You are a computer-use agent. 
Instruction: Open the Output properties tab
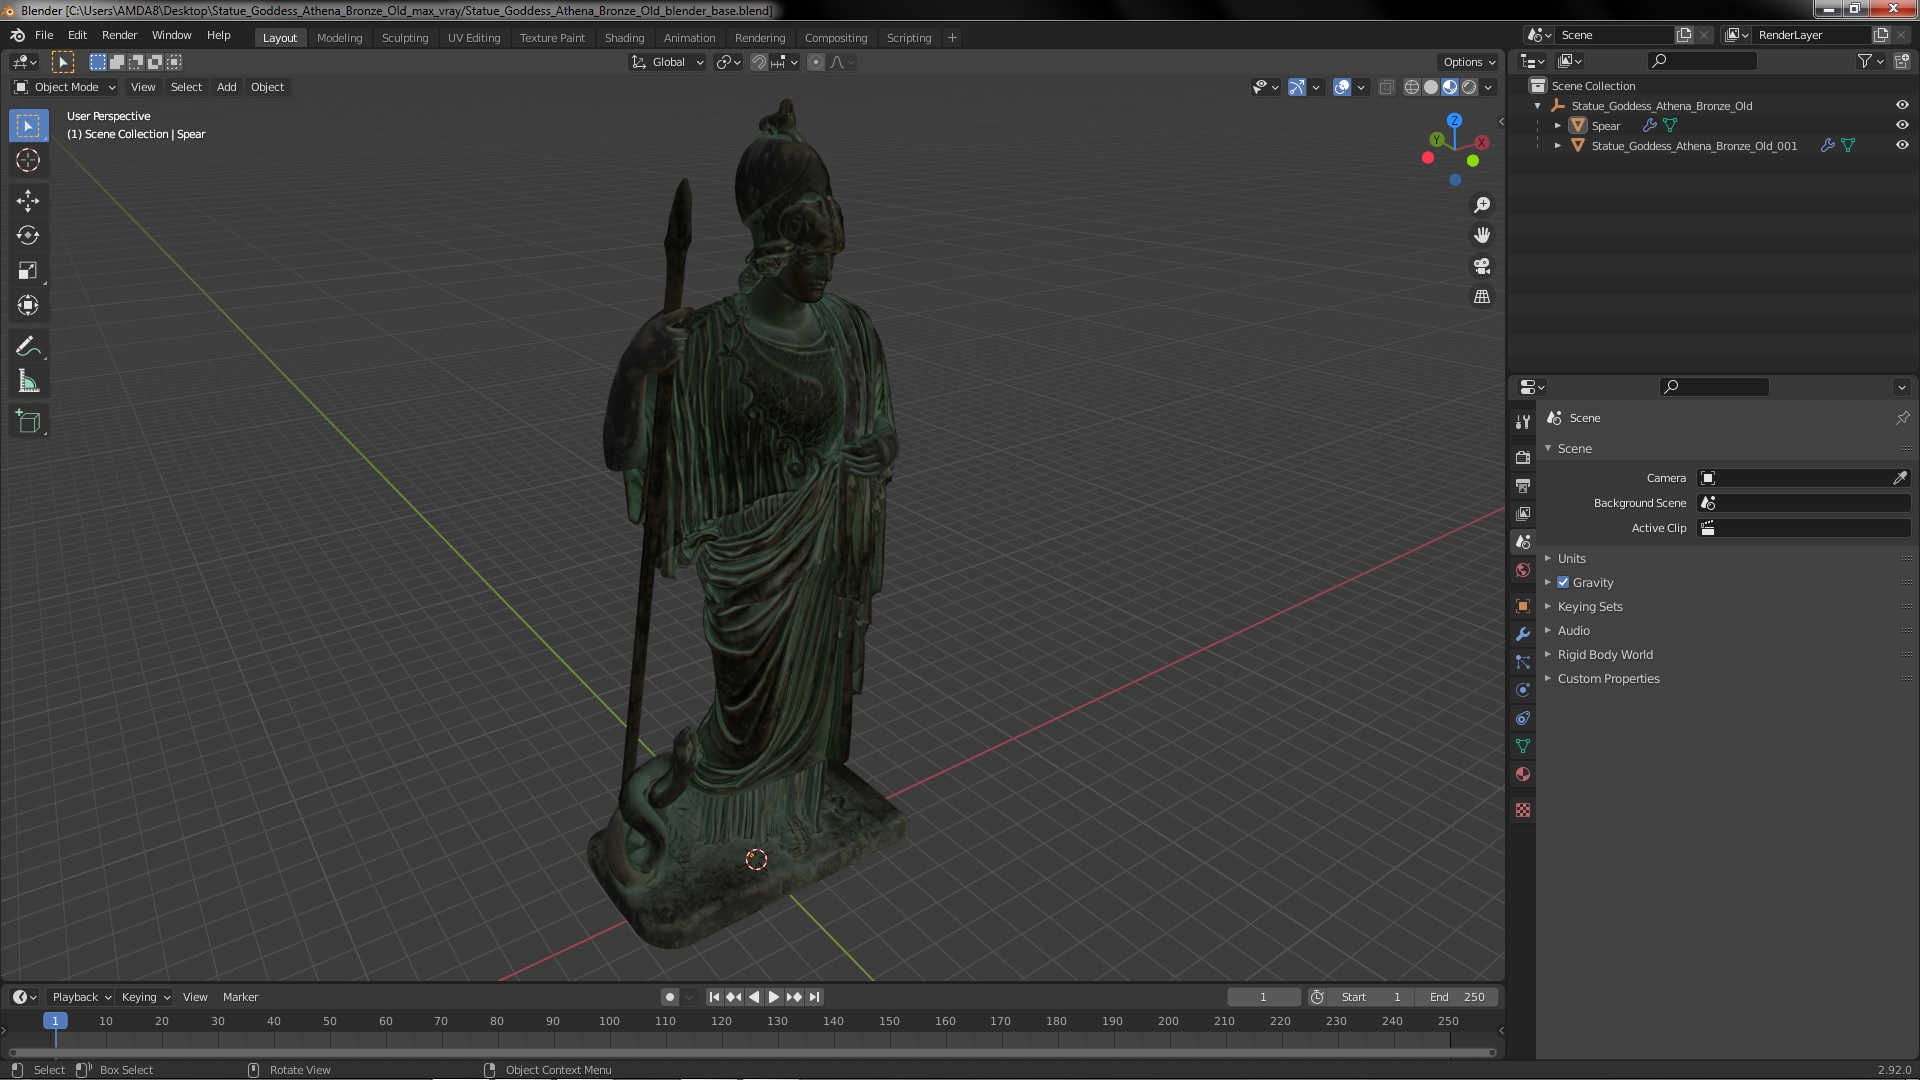click(x=1523, y=485)
